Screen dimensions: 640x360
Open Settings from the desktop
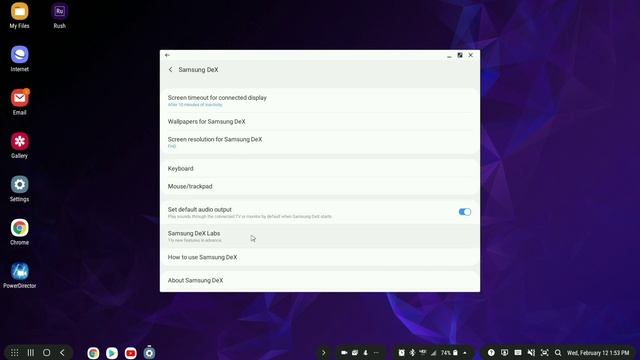[x=19, y=189]
